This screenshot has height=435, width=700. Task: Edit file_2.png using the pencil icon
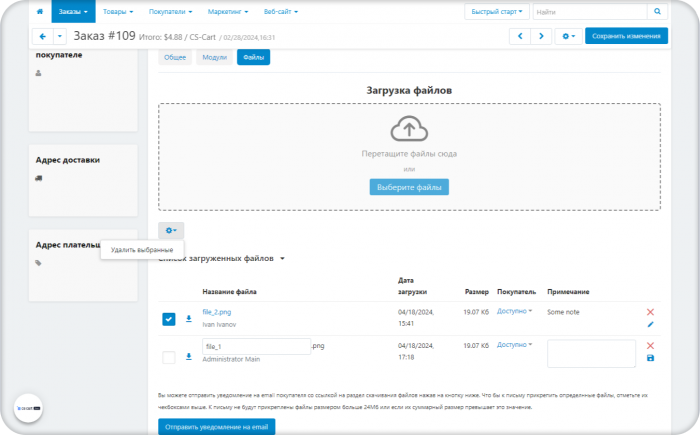coord(650,324)
